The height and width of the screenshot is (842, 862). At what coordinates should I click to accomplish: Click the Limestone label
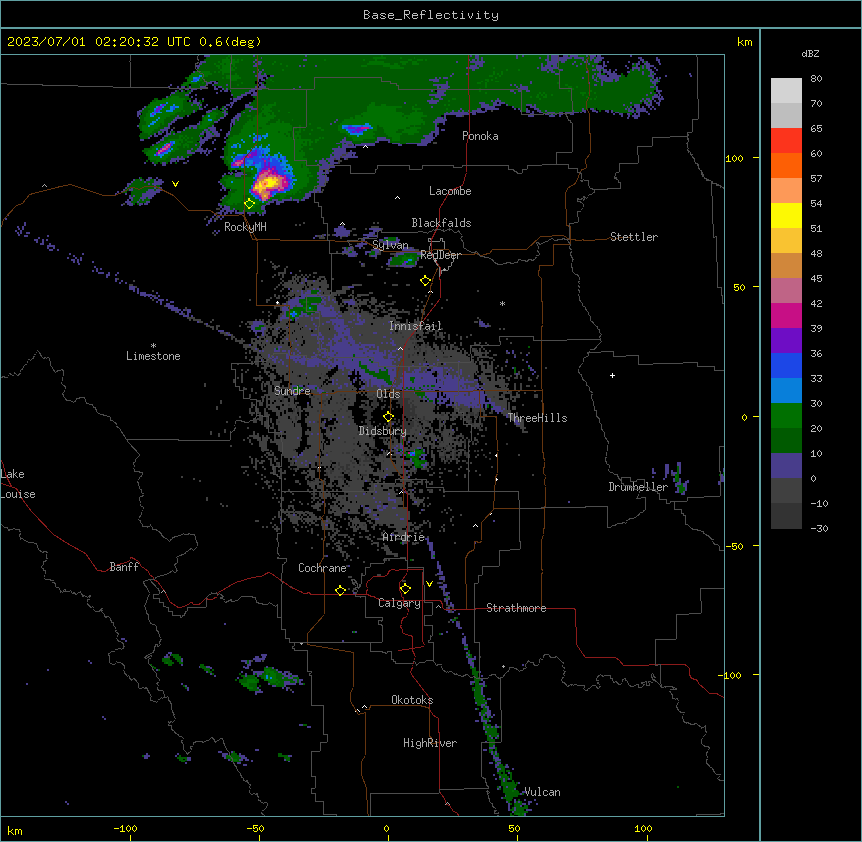[x=153, y=356]
